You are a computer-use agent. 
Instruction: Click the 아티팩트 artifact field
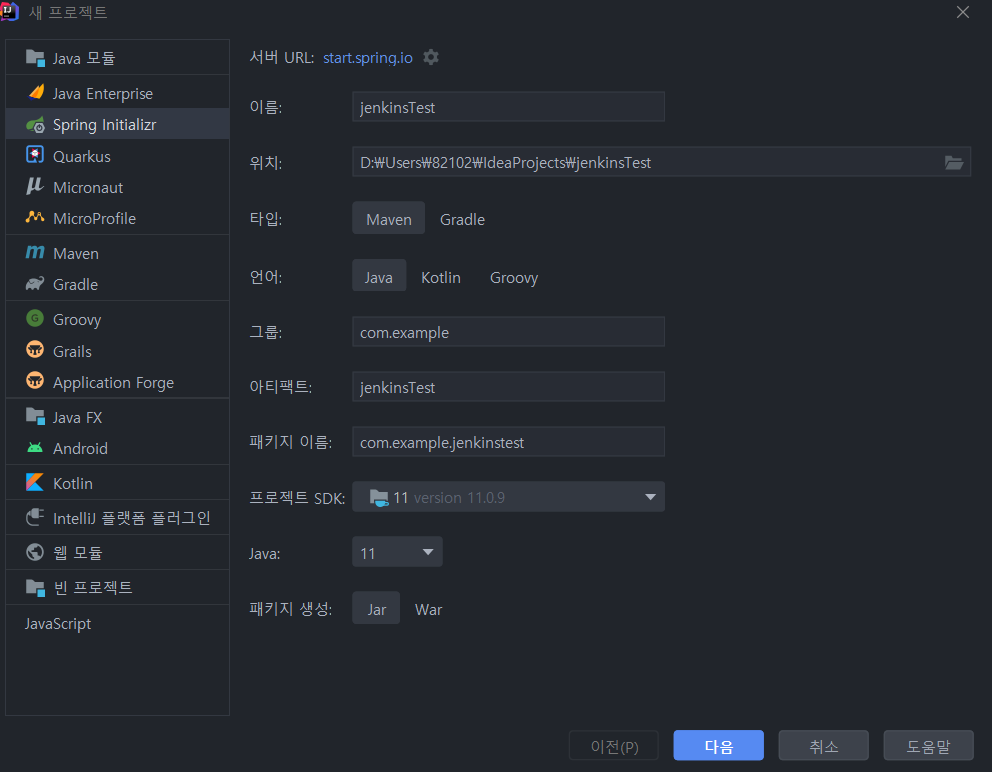coord(508,387)
